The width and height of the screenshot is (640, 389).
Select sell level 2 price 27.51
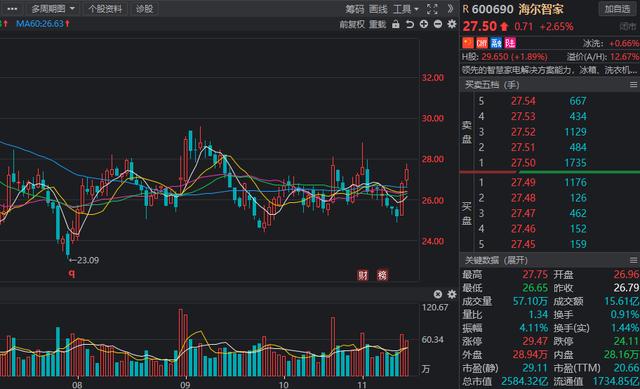click(523, 147)
